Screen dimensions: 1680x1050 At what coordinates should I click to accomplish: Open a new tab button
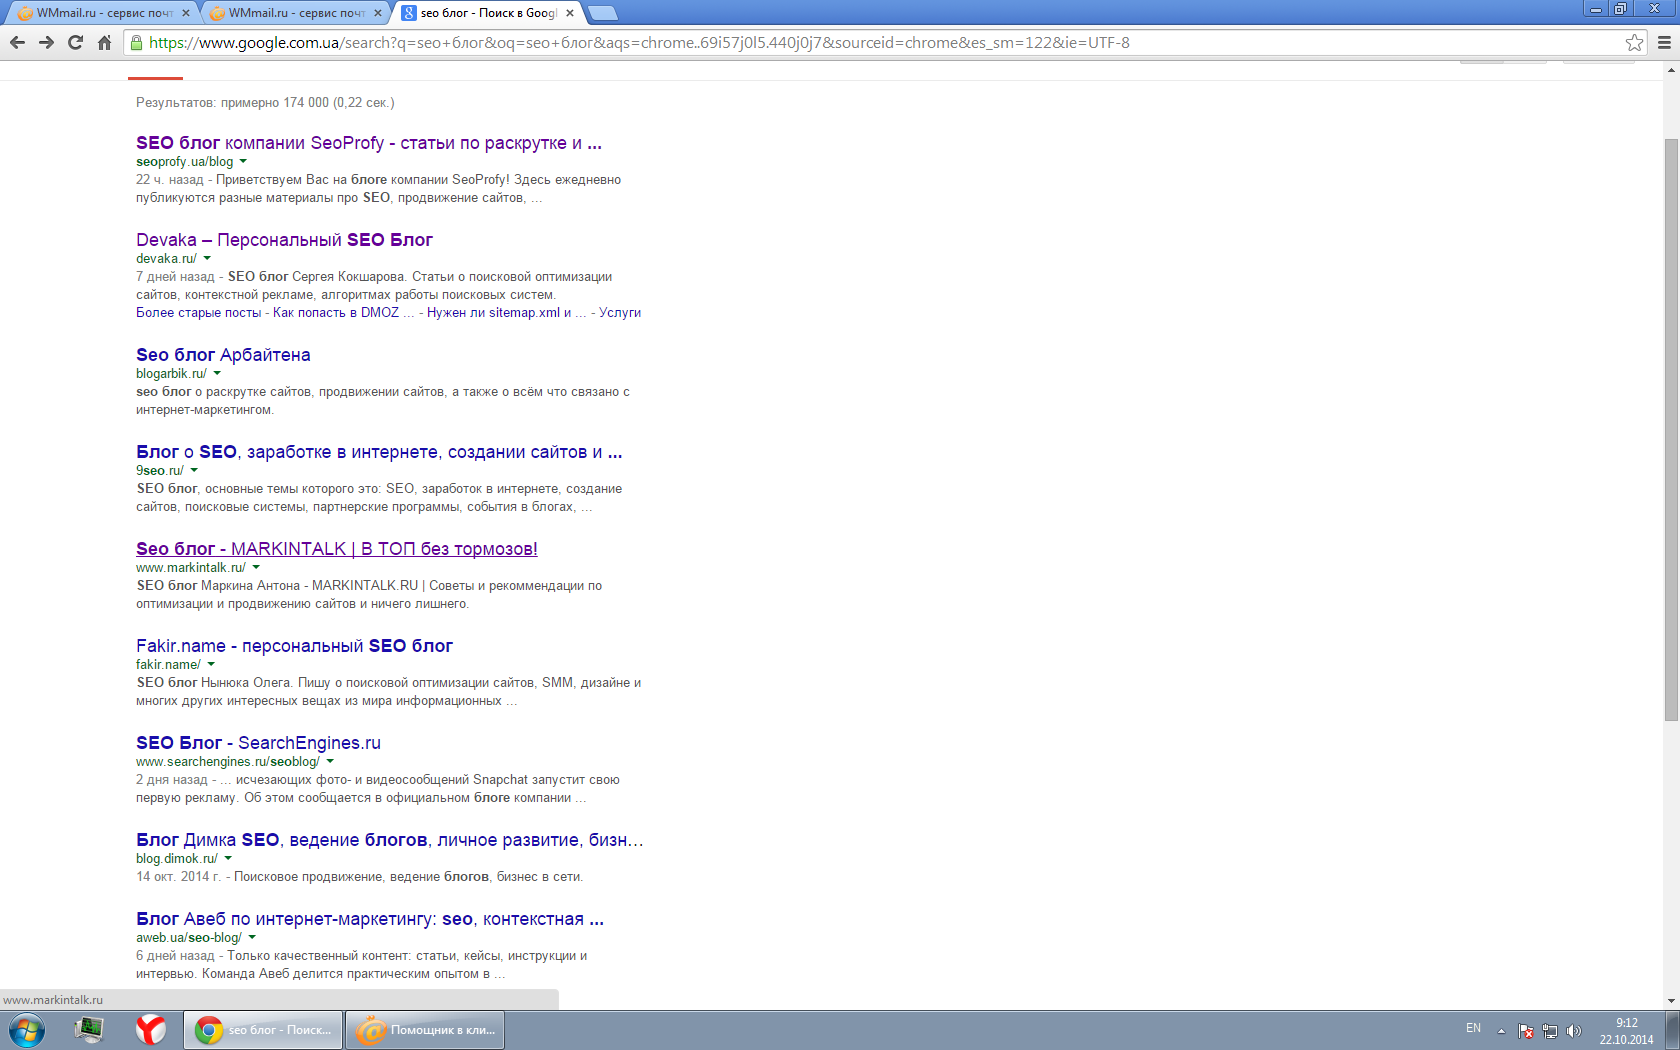(602, 13)
